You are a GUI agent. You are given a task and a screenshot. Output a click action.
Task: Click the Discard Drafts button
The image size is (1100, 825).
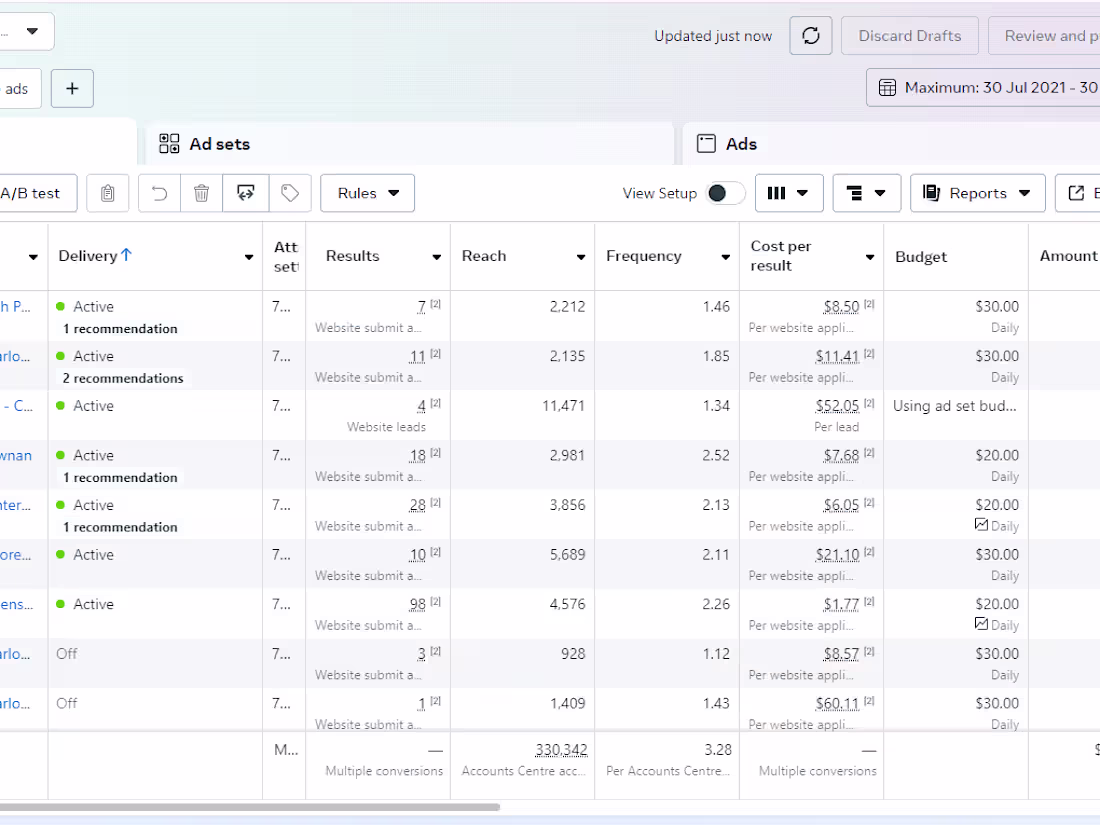coord(909,36)
